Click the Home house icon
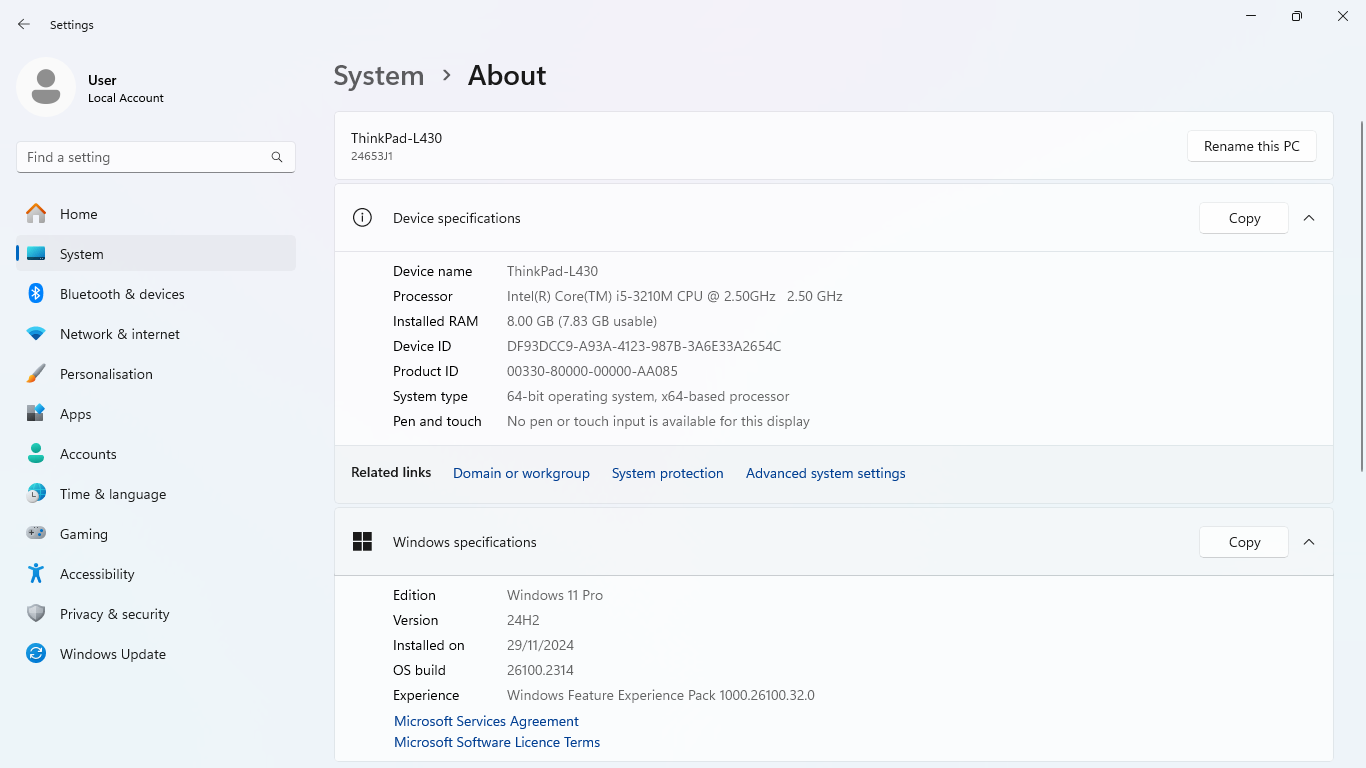Image resolution: width=1366 pixels, height=768 pixels. pyautogui.click(x=36, y=214)
